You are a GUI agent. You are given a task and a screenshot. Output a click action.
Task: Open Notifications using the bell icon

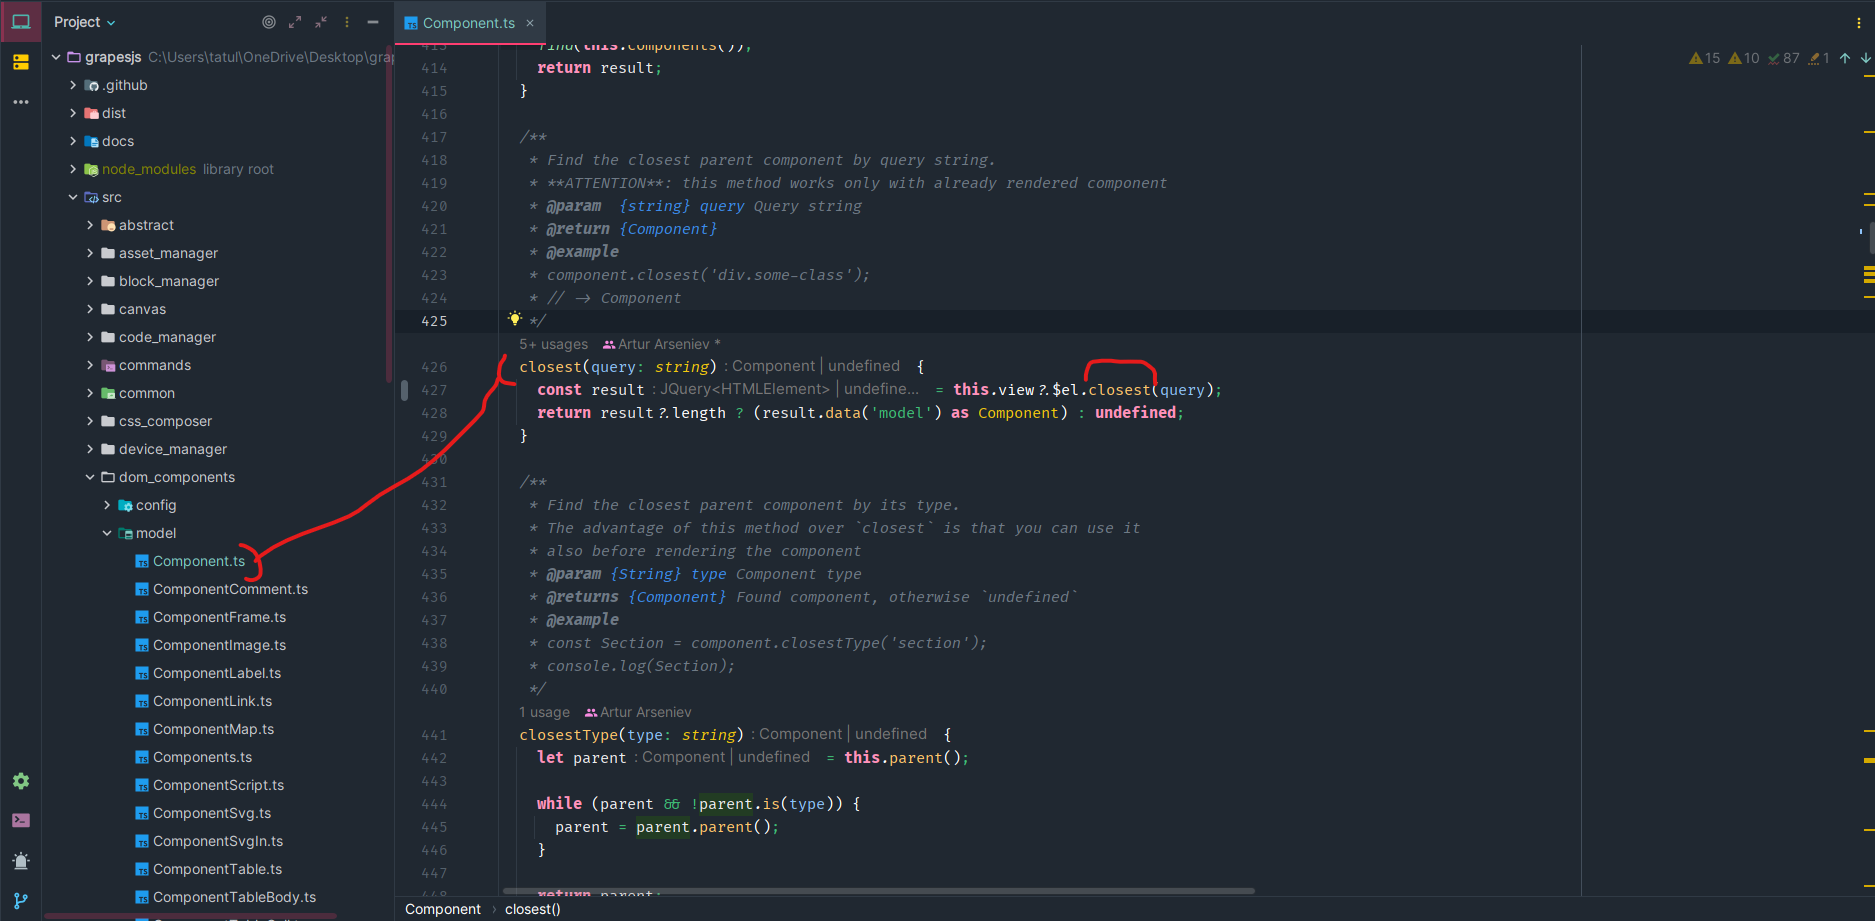pyautogui.click(x=21, y=861)
